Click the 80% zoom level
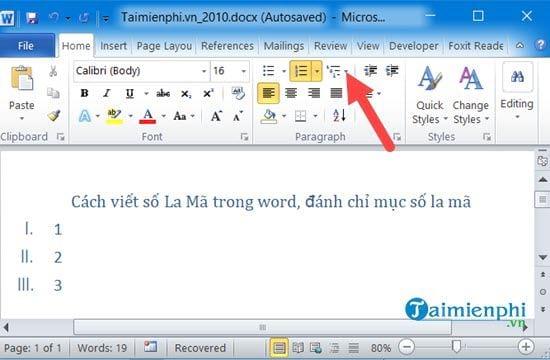The image size is (550, 360). 381,348
